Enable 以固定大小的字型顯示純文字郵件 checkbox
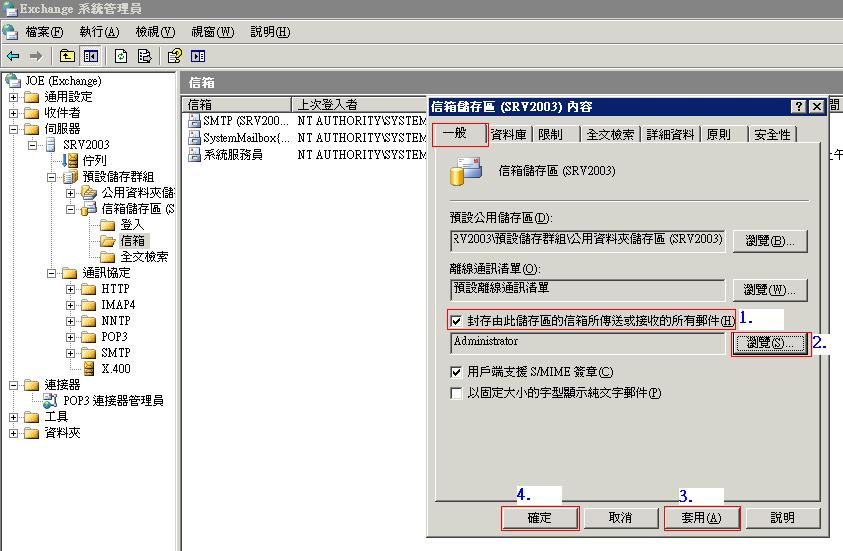The width and height of the screenshot is (843, 551). click(456, 393)
